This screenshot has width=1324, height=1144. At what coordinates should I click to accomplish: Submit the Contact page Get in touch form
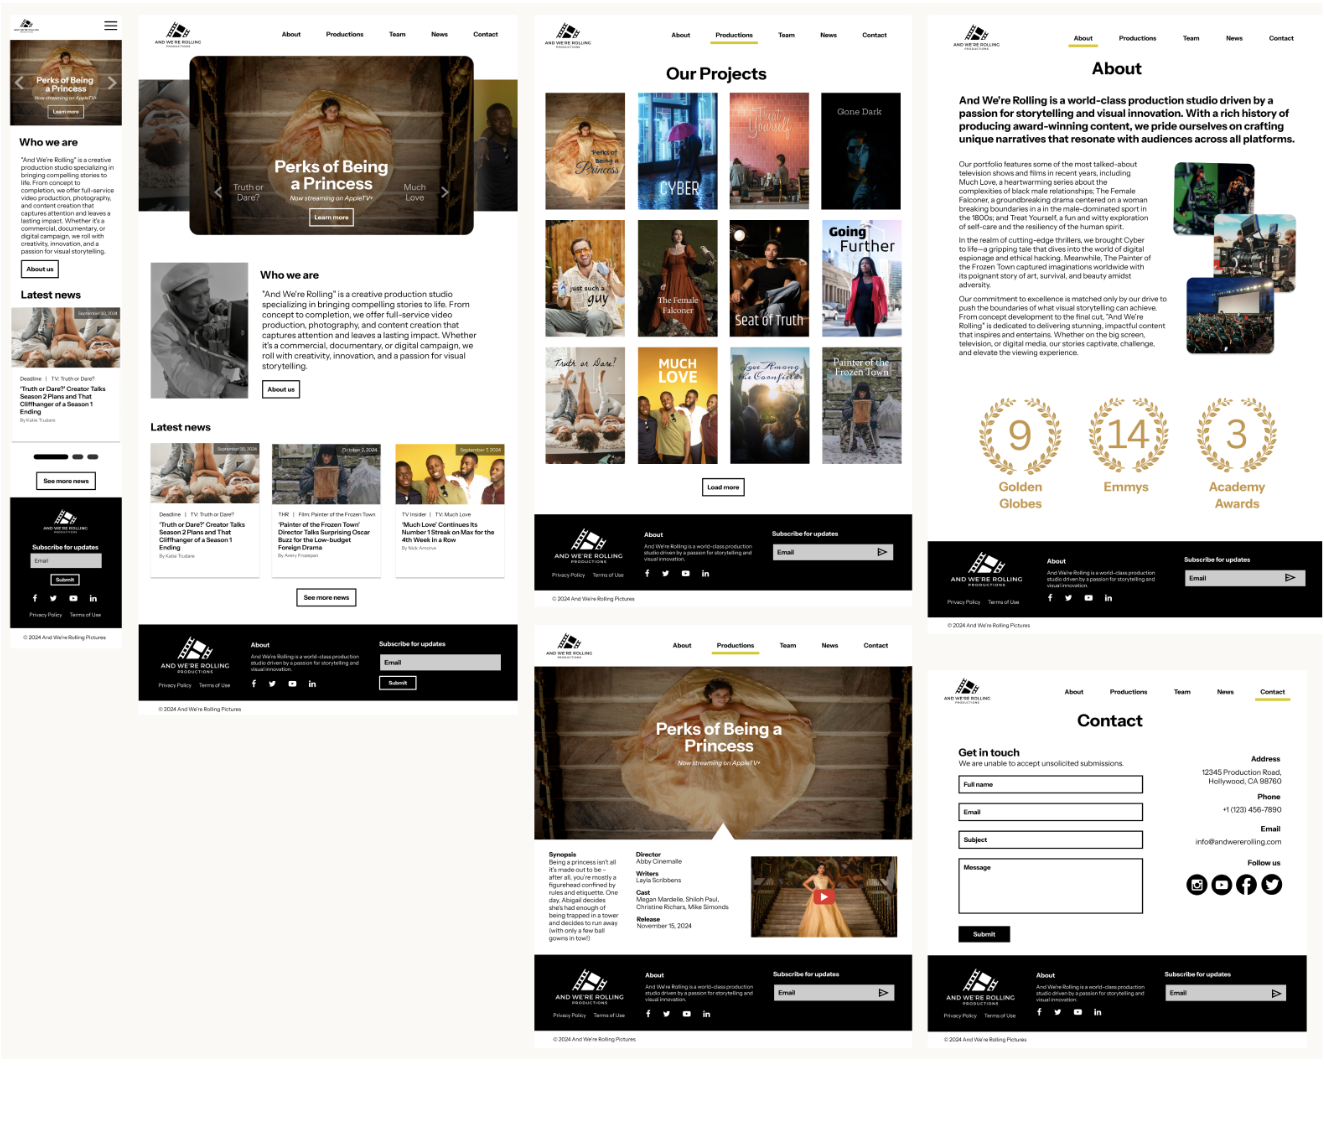[x=984, y=934]
